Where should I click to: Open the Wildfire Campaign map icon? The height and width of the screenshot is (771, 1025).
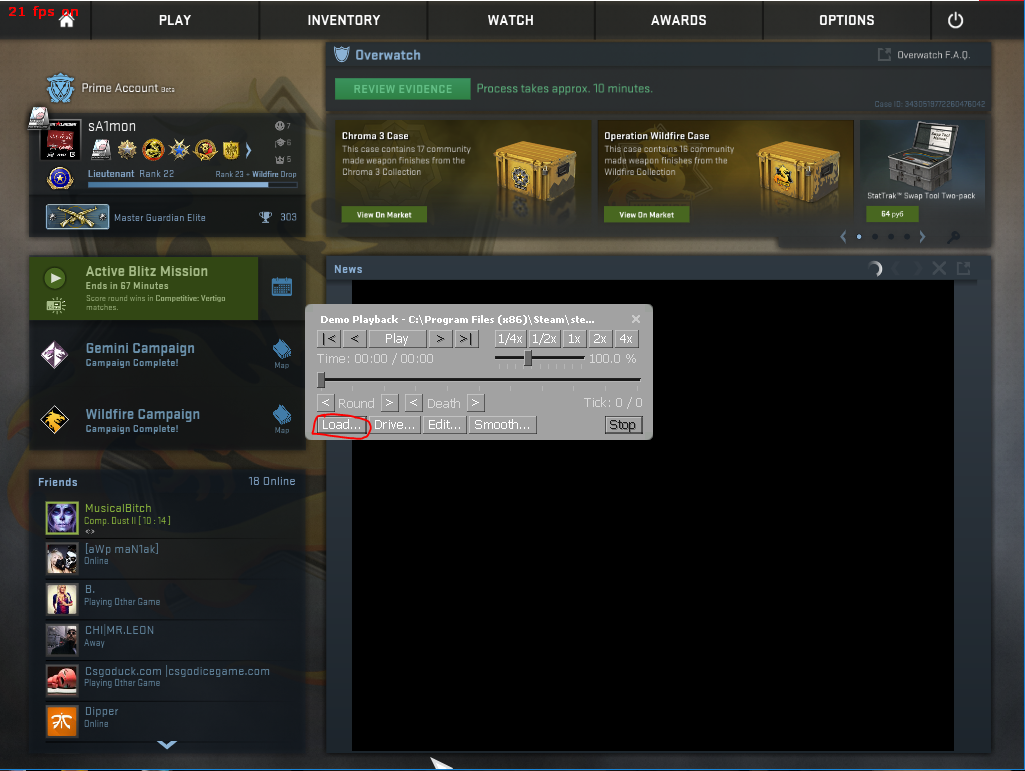tap(282, 419)
